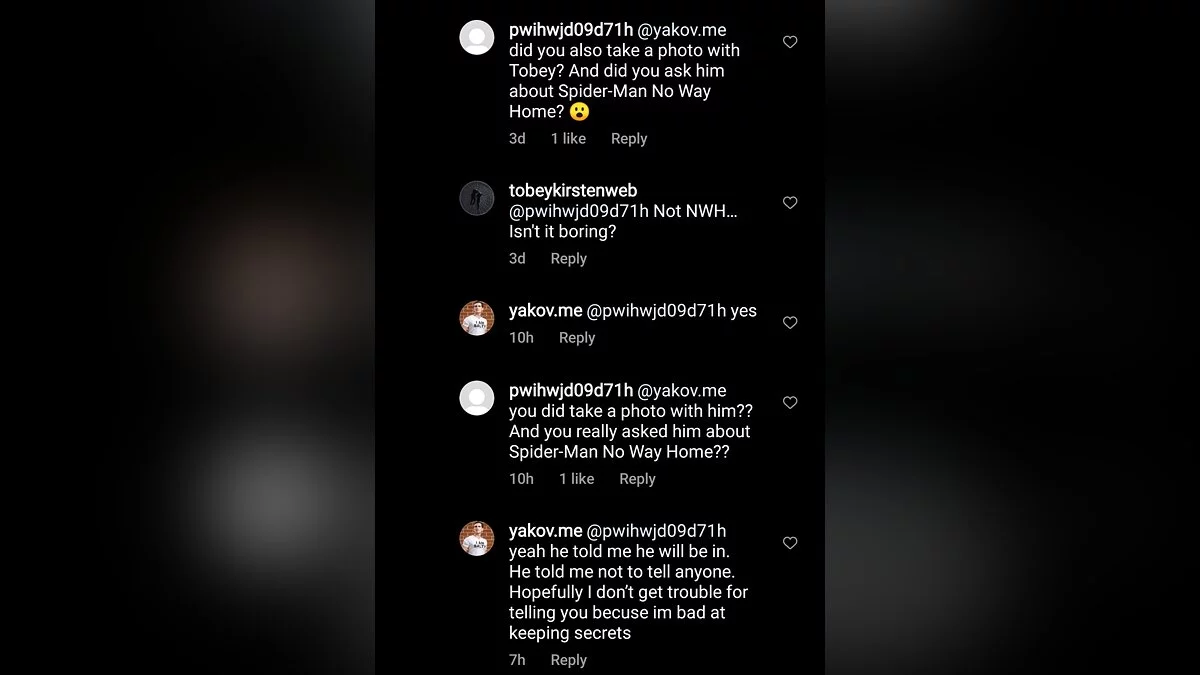The height and width of the screenshot is (675, 1200).
Task: View likes on the first 3d comment
Action: pyautogui.click(x=568, y=139)
